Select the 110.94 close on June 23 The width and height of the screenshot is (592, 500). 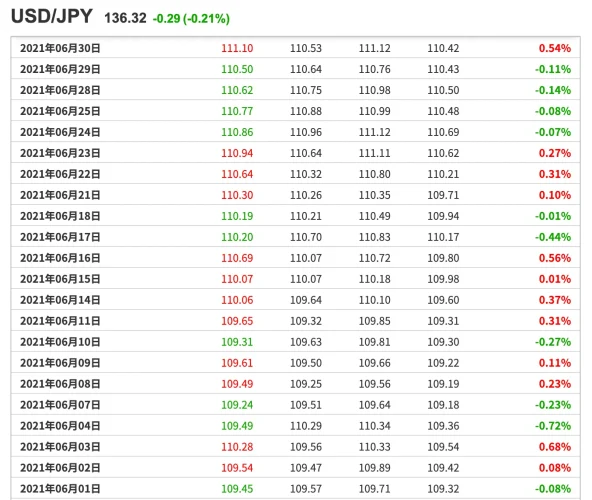(x=237, y=153)
